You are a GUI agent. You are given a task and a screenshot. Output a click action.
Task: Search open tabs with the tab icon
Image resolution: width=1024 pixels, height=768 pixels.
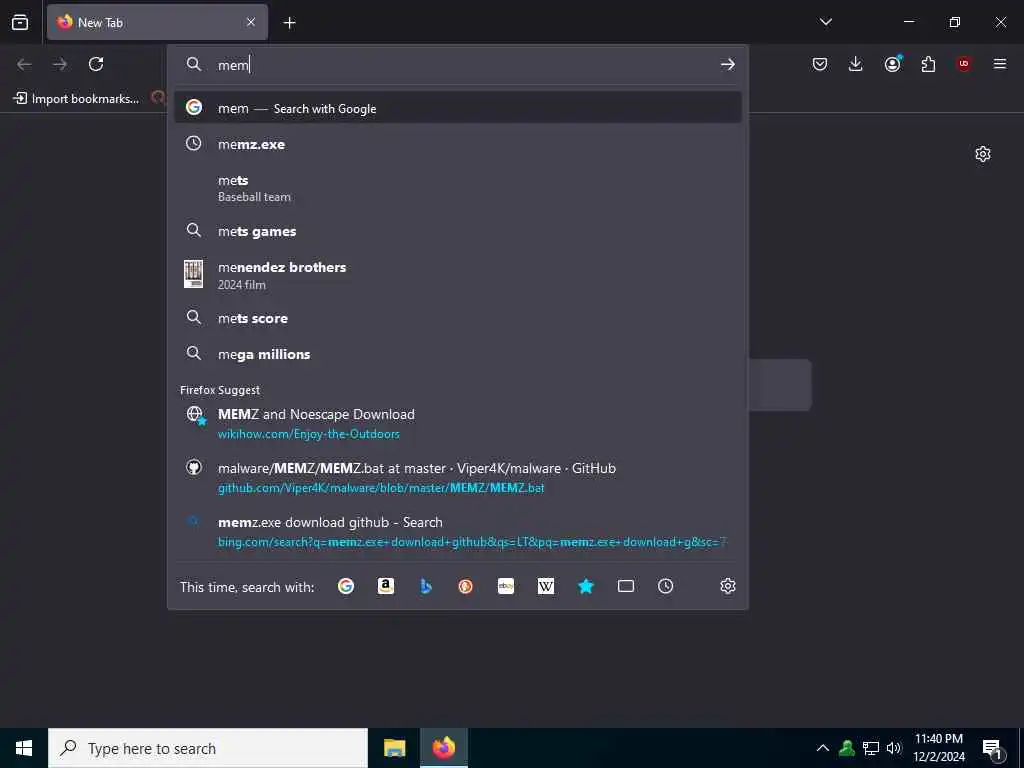[x=626, y=586]
